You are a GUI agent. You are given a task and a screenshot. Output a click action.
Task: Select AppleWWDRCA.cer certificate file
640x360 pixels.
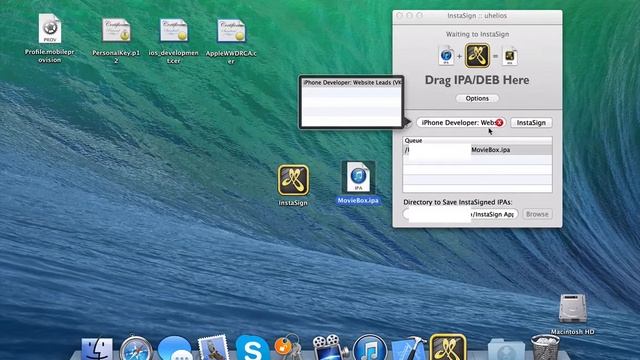(231, 30)
